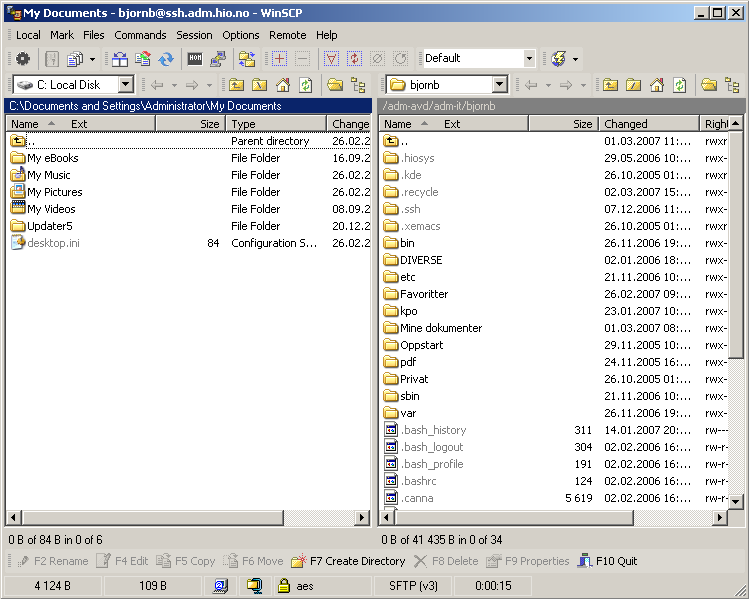Click the lightning globe session icon

[559, 59]
